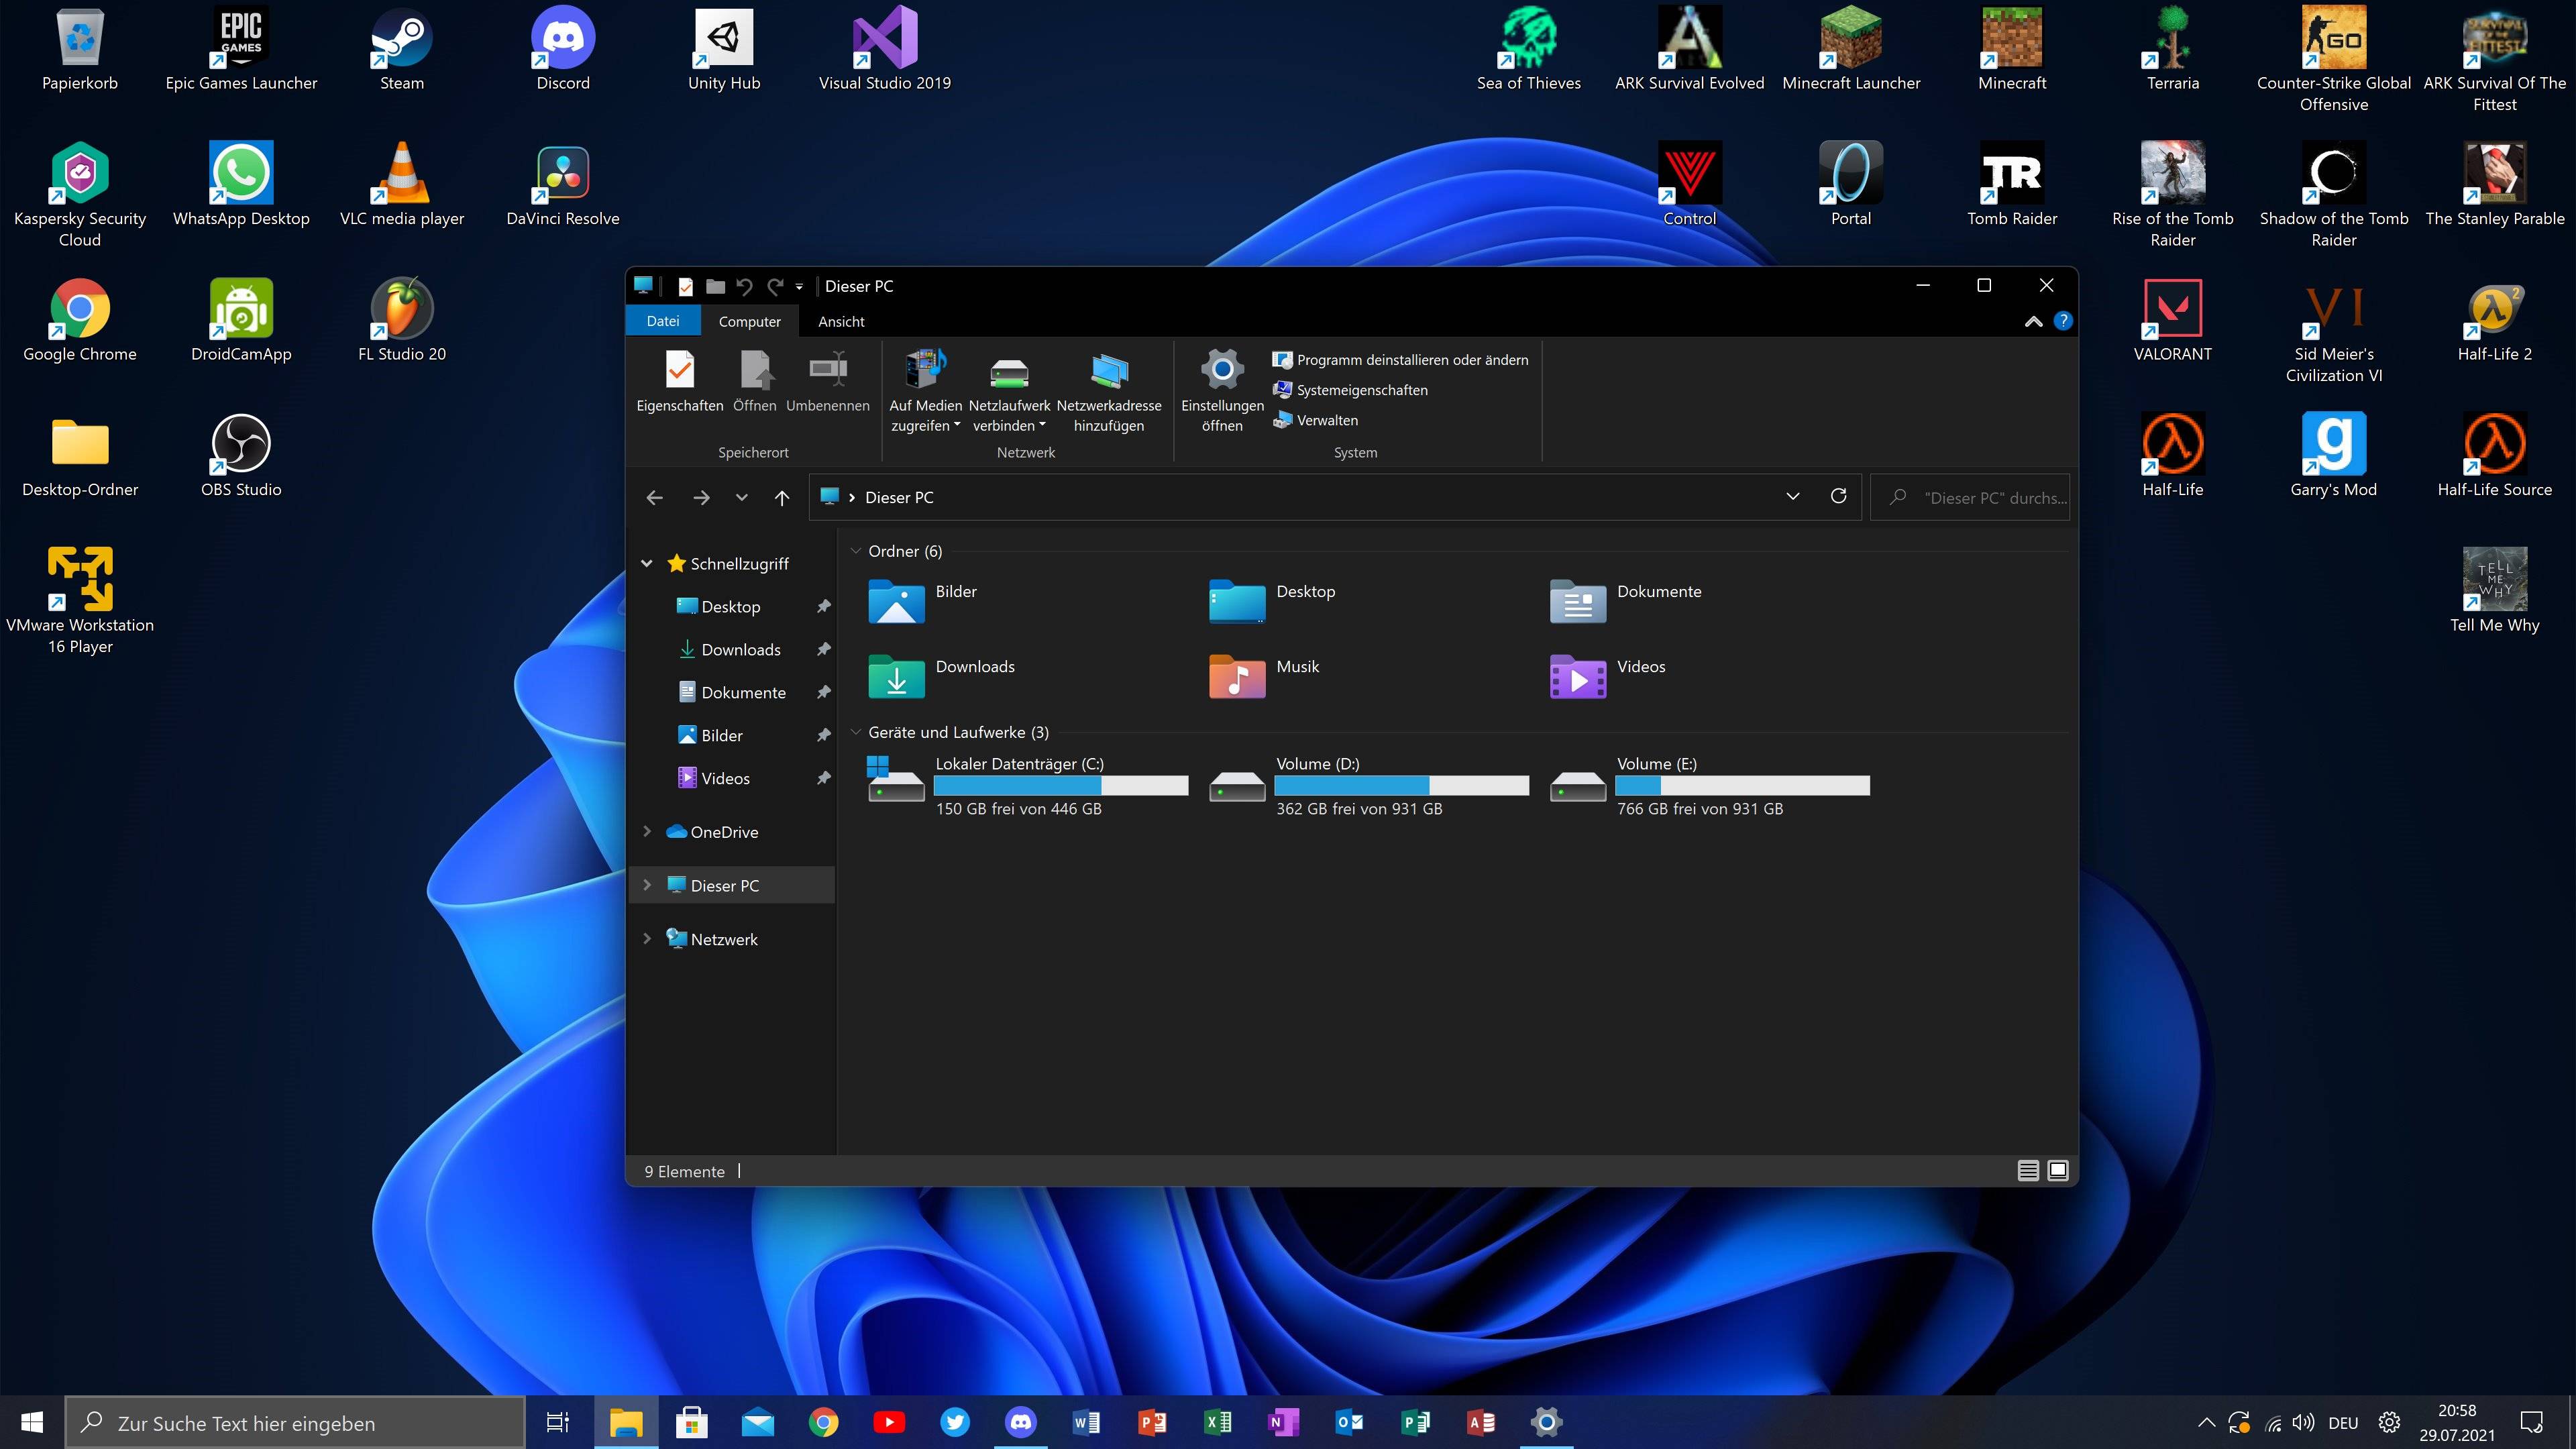
Task: Collapse the ribbon with the chevron arrow
Action: (x=2033, y=322)
